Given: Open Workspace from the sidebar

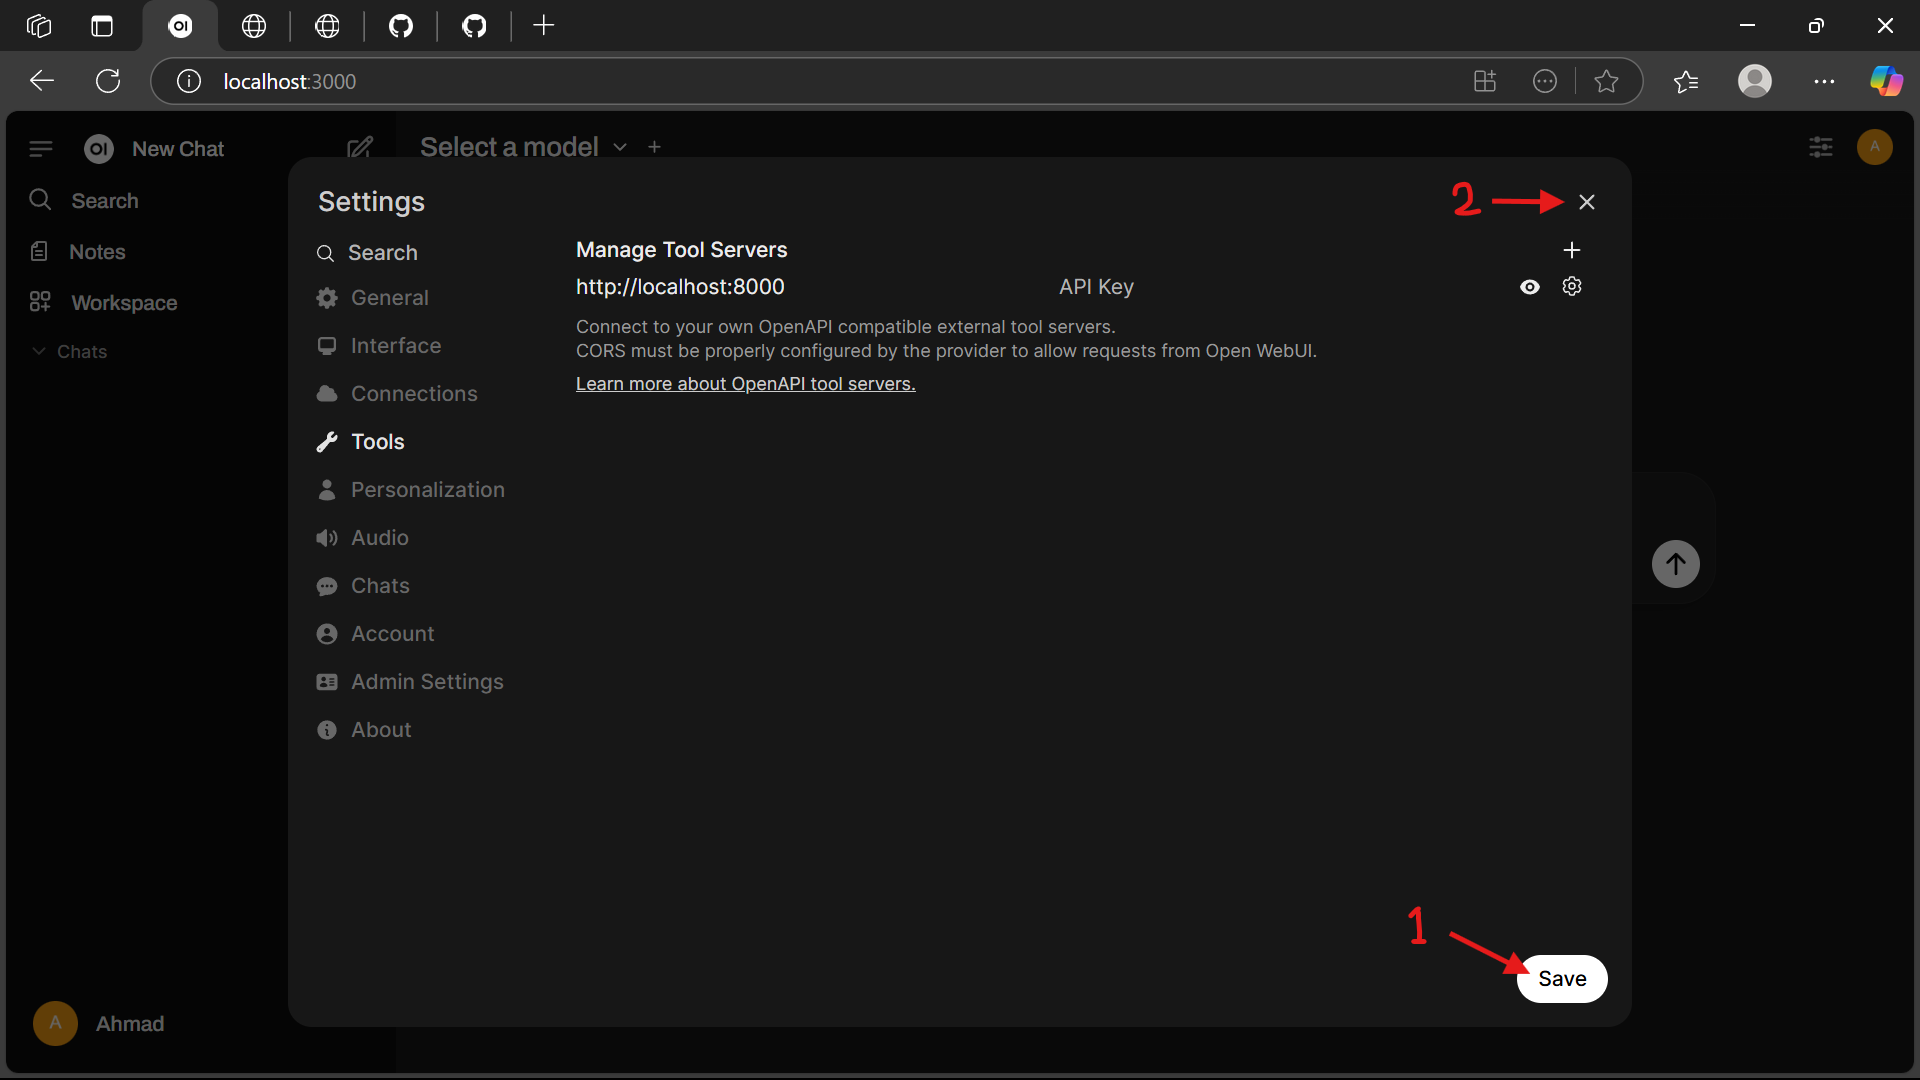Looking at the screenshot, I should tap(123, 303).
